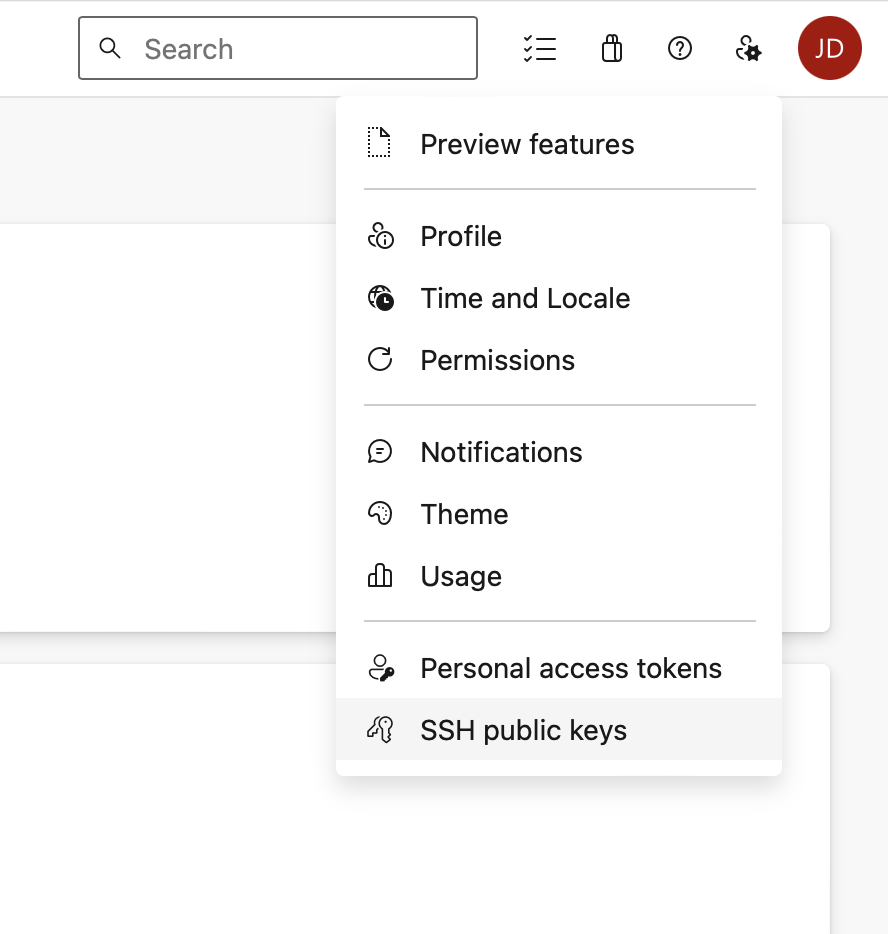
Task: Select the Theme menu label
Action: coord(464,514)
